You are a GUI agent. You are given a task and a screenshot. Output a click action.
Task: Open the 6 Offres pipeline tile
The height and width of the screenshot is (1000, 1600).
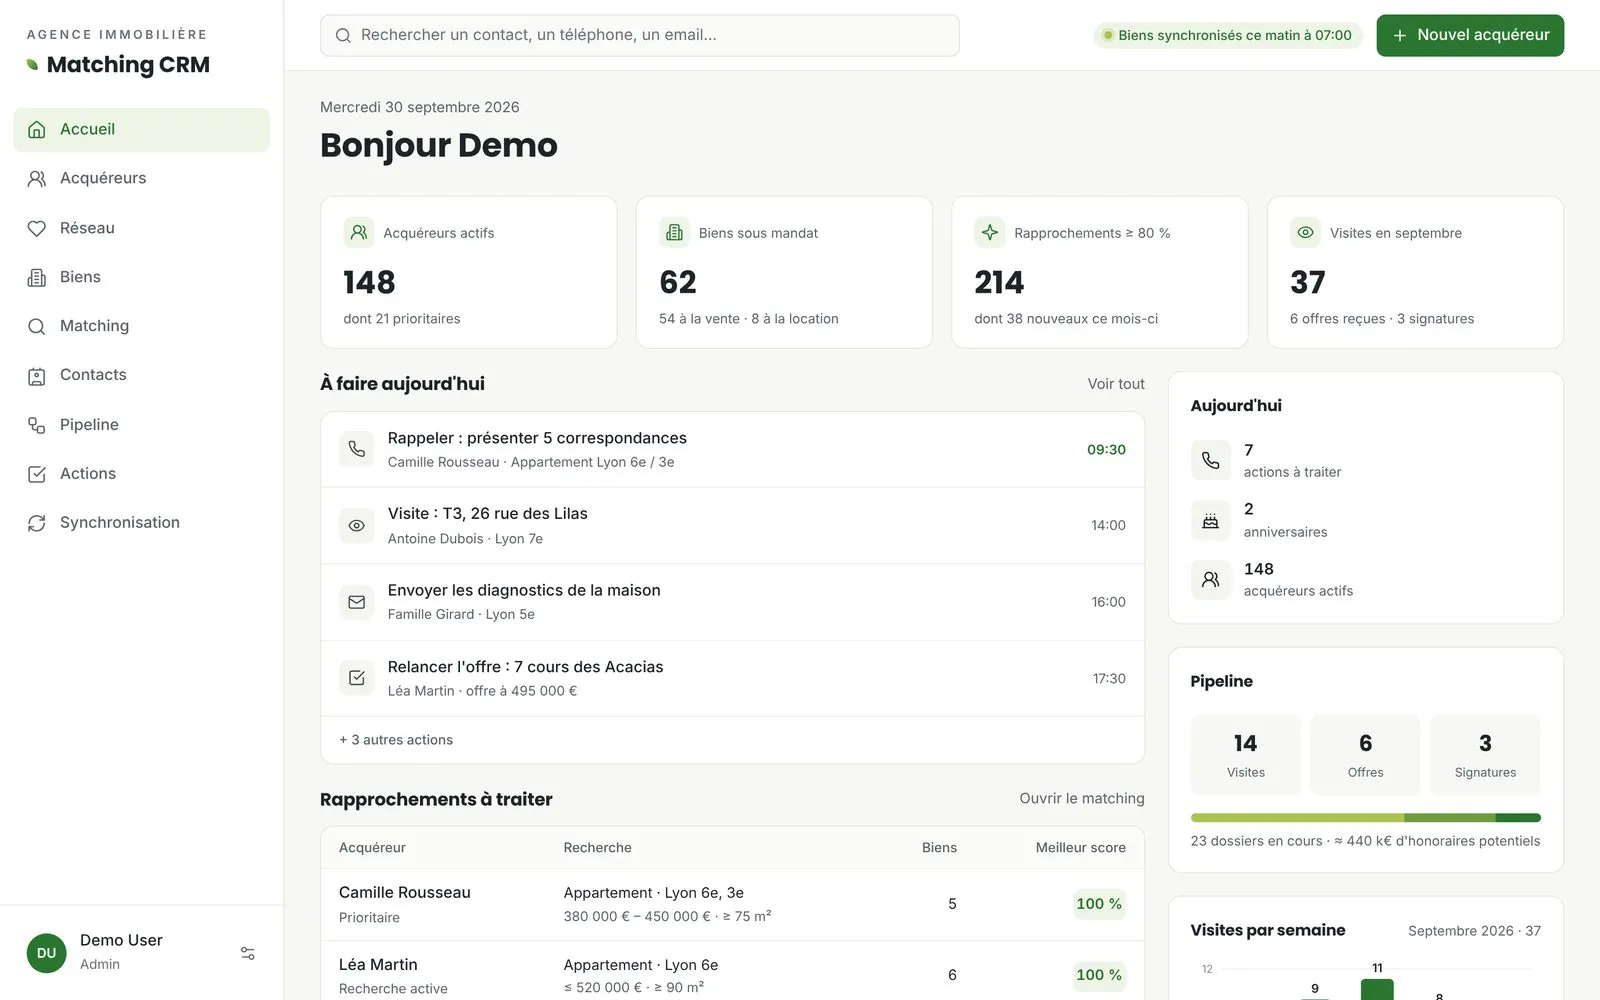(1365, 755)
